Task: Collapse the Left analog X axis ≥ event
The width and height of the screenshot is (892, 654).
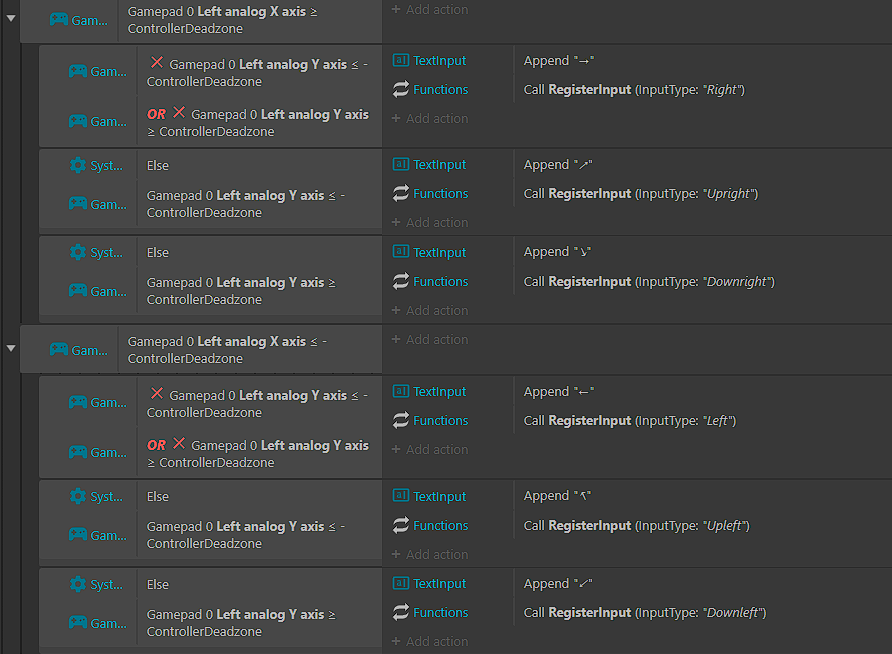Action: [11, 18]
